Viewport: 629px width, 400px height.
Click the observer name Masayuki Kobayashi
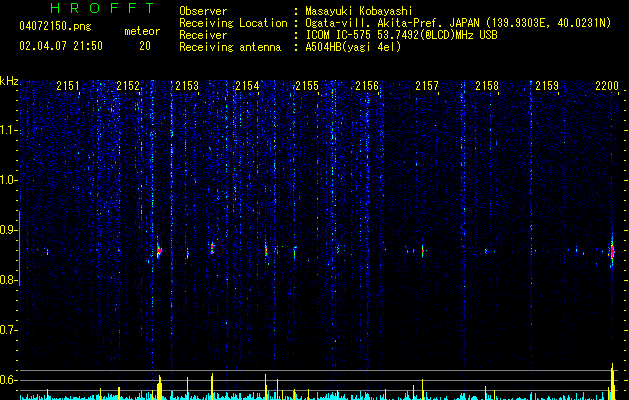(359, 11)
